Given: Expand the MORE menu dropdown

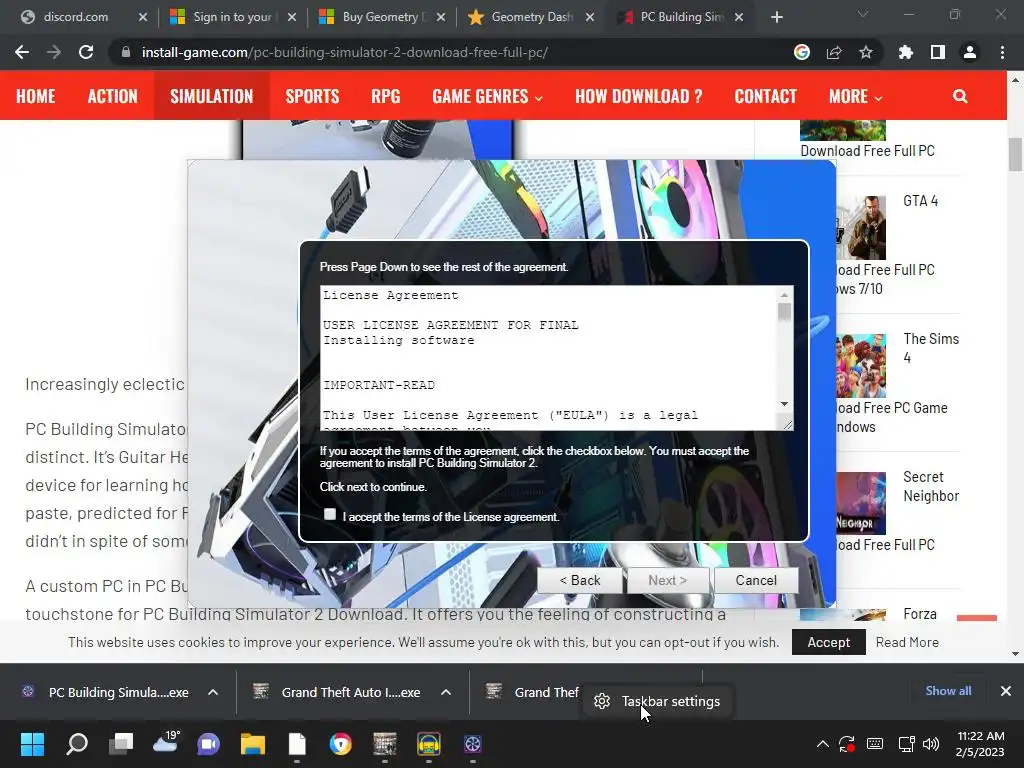Looking at the screenshot, I should point(856,96).
